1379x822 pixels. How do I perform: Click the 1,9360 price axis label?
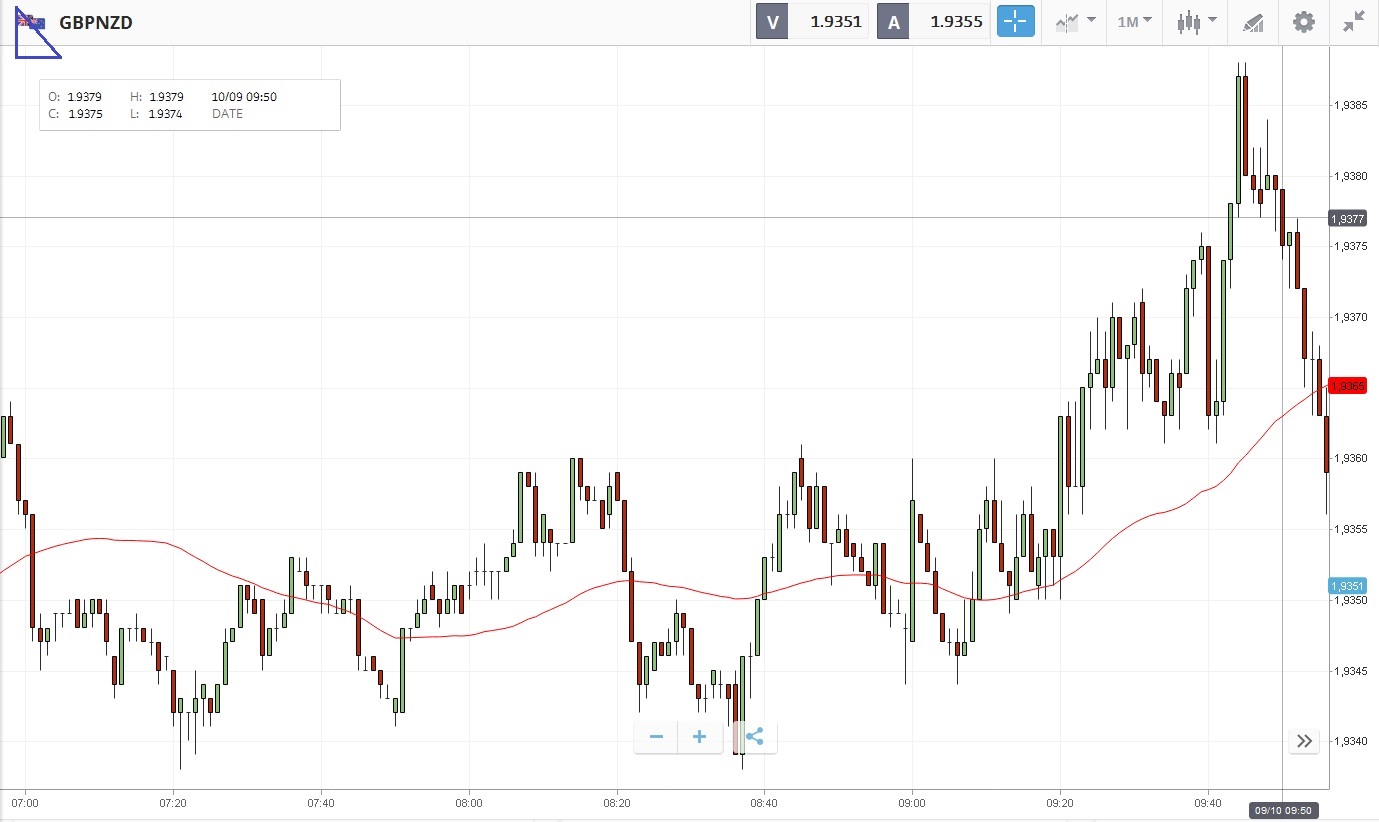1350,458
